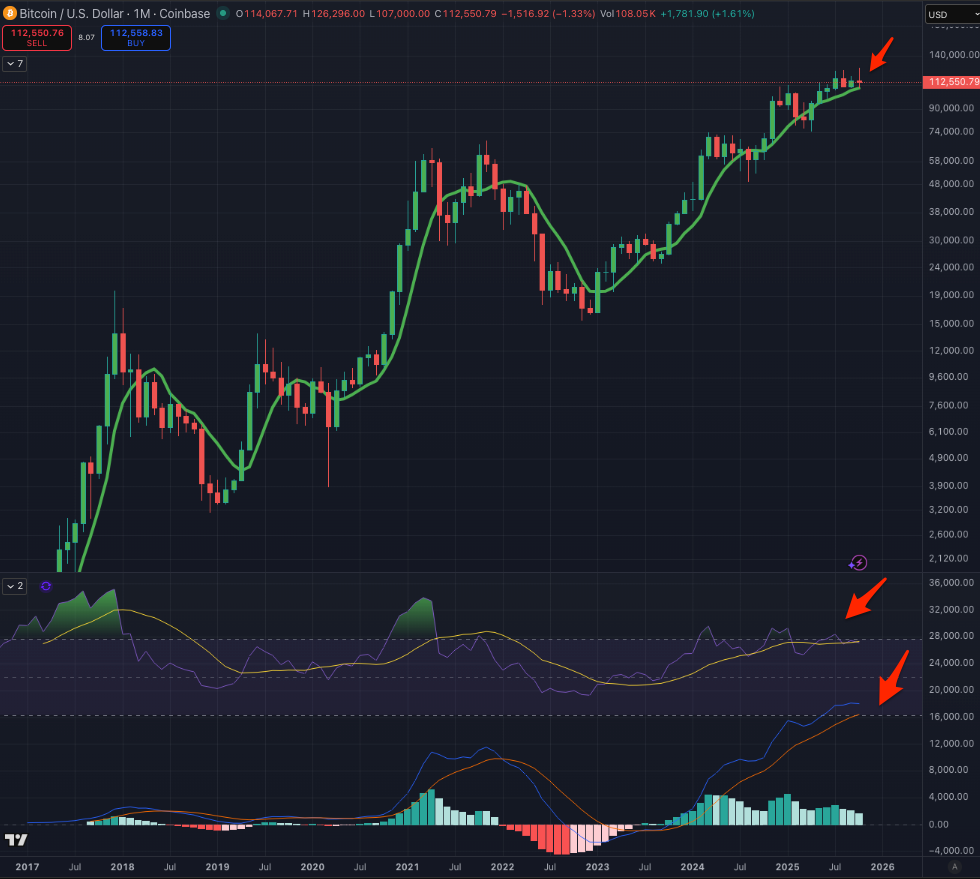Click the 2019 label on time axis

coord(218,866)
